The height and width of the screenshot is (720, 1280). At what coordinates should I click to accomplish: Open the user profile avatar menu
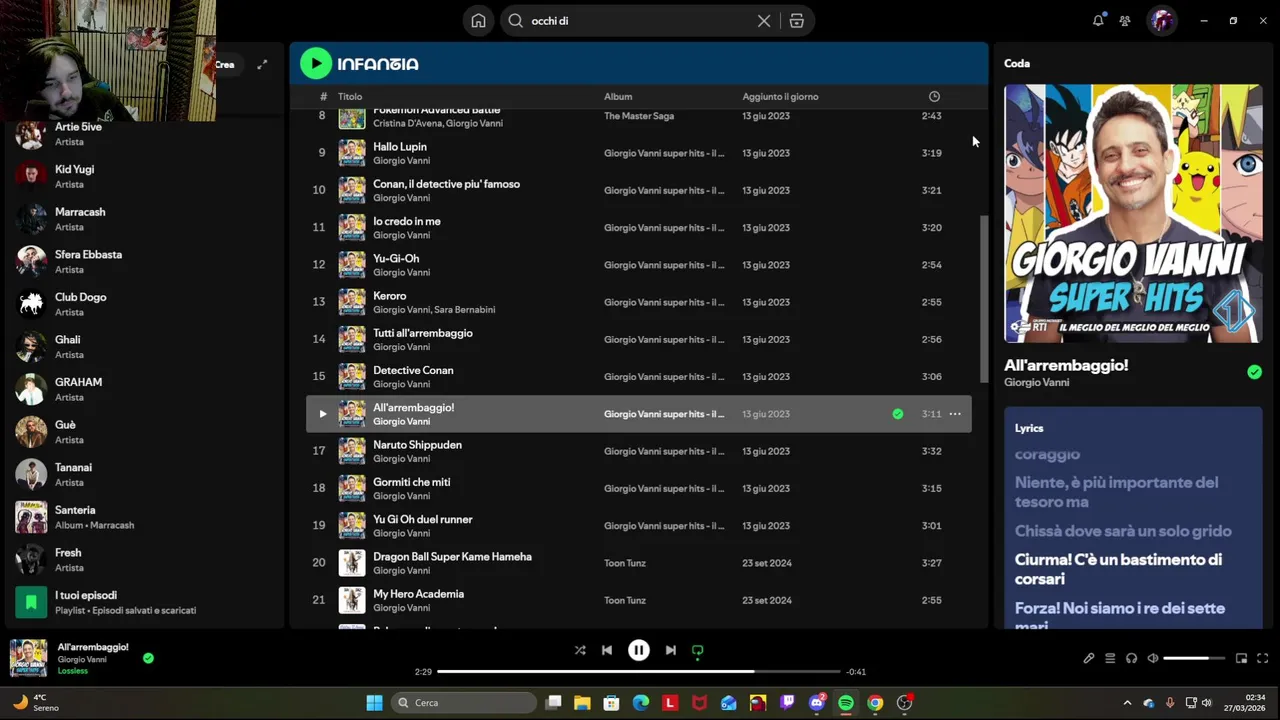(x=1161, y=20)
